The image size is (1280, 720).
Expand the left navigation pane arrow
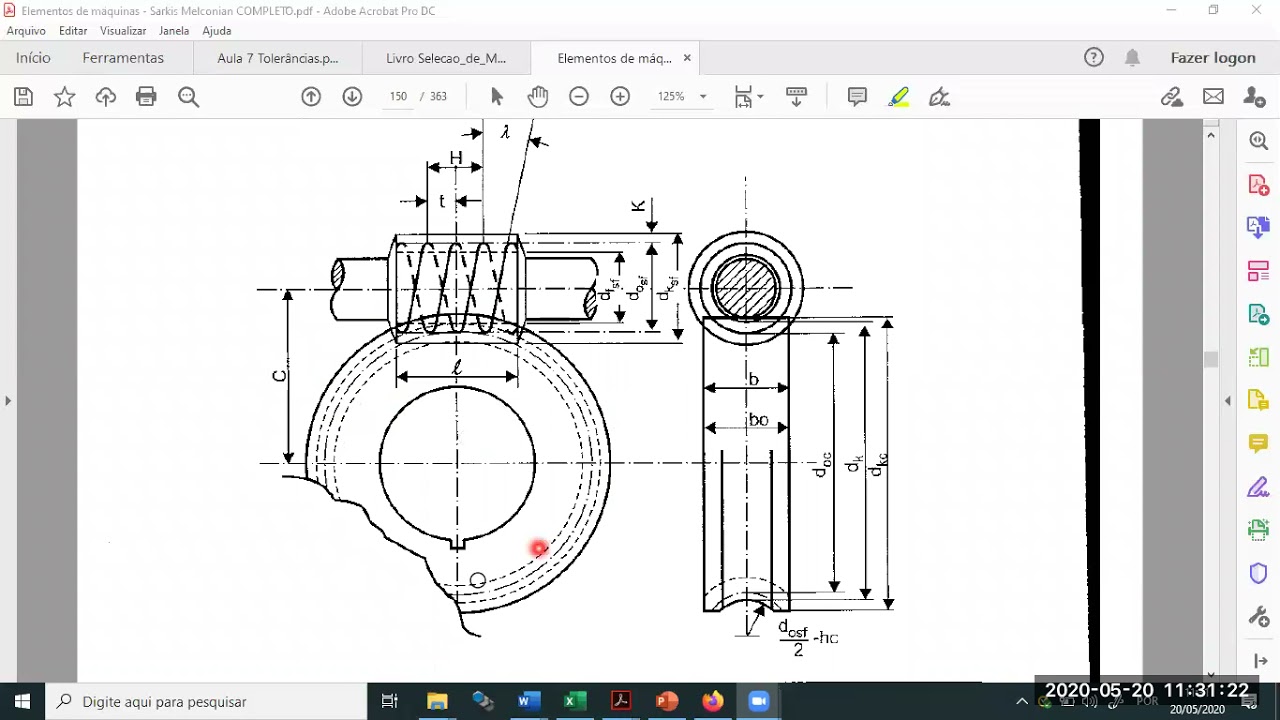coord(8,401)
